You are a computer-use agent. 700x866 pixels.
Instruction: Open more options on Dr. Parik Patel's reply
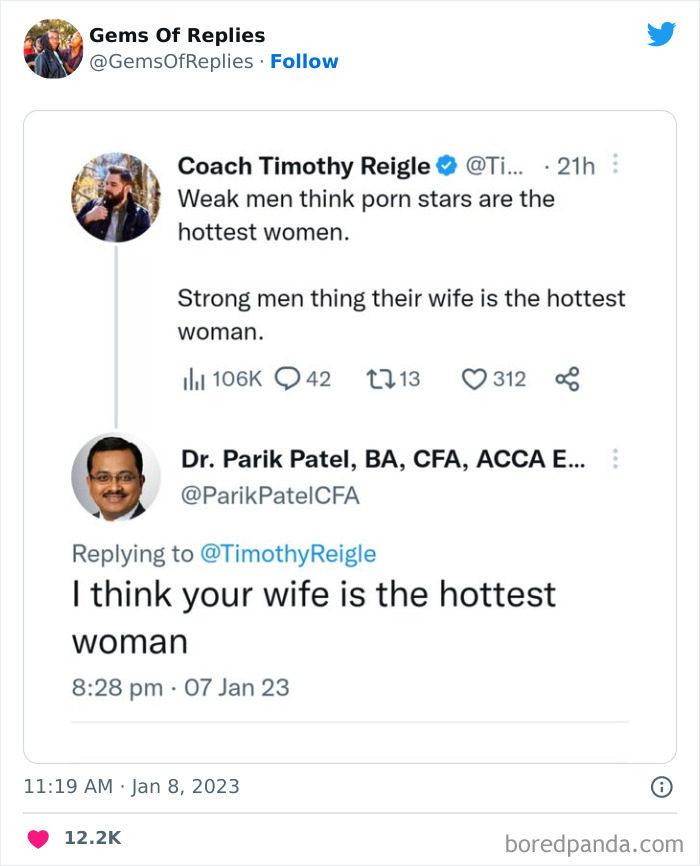pos(615,458)
